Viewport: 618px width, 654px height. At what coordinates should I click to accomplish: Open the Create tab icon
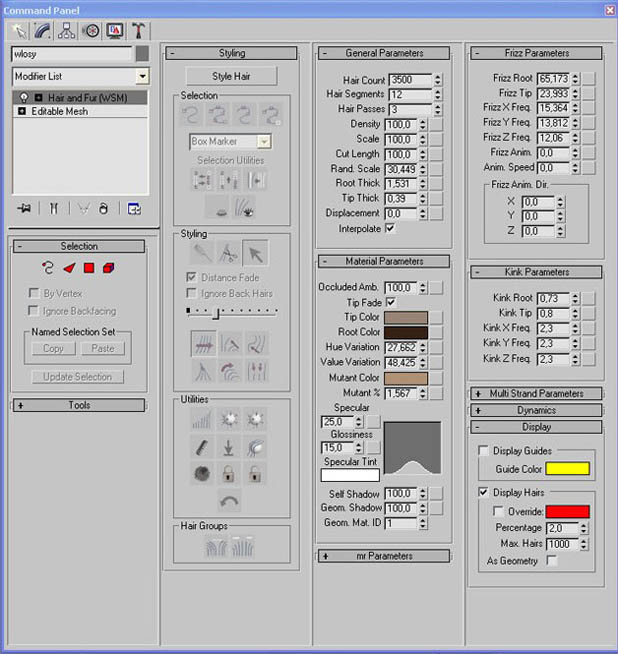pos(19,31)
